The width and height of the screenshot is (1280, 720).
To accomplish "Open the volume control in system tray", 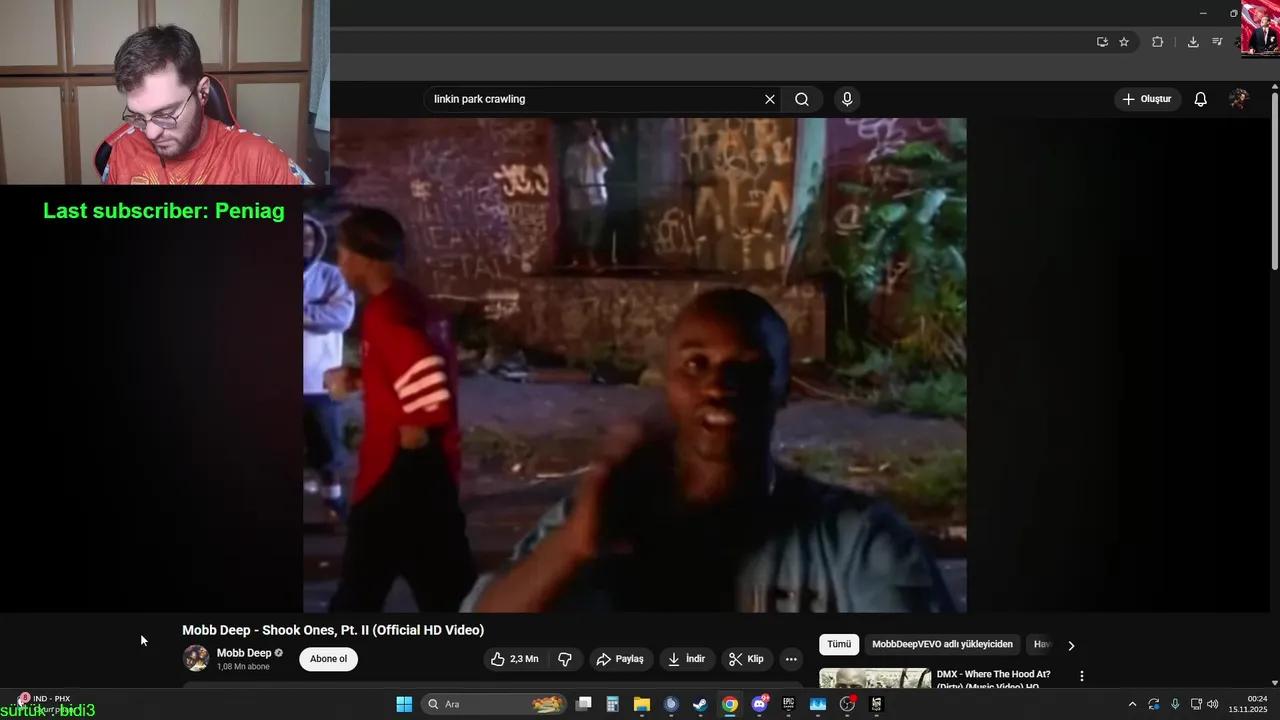I will [x=1213, y=704].
